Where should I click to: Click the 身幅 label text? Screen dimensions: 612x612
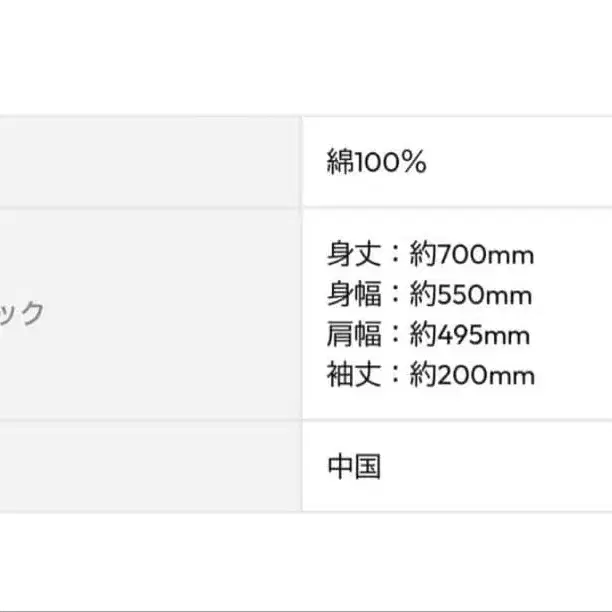[x=354, y=294]
